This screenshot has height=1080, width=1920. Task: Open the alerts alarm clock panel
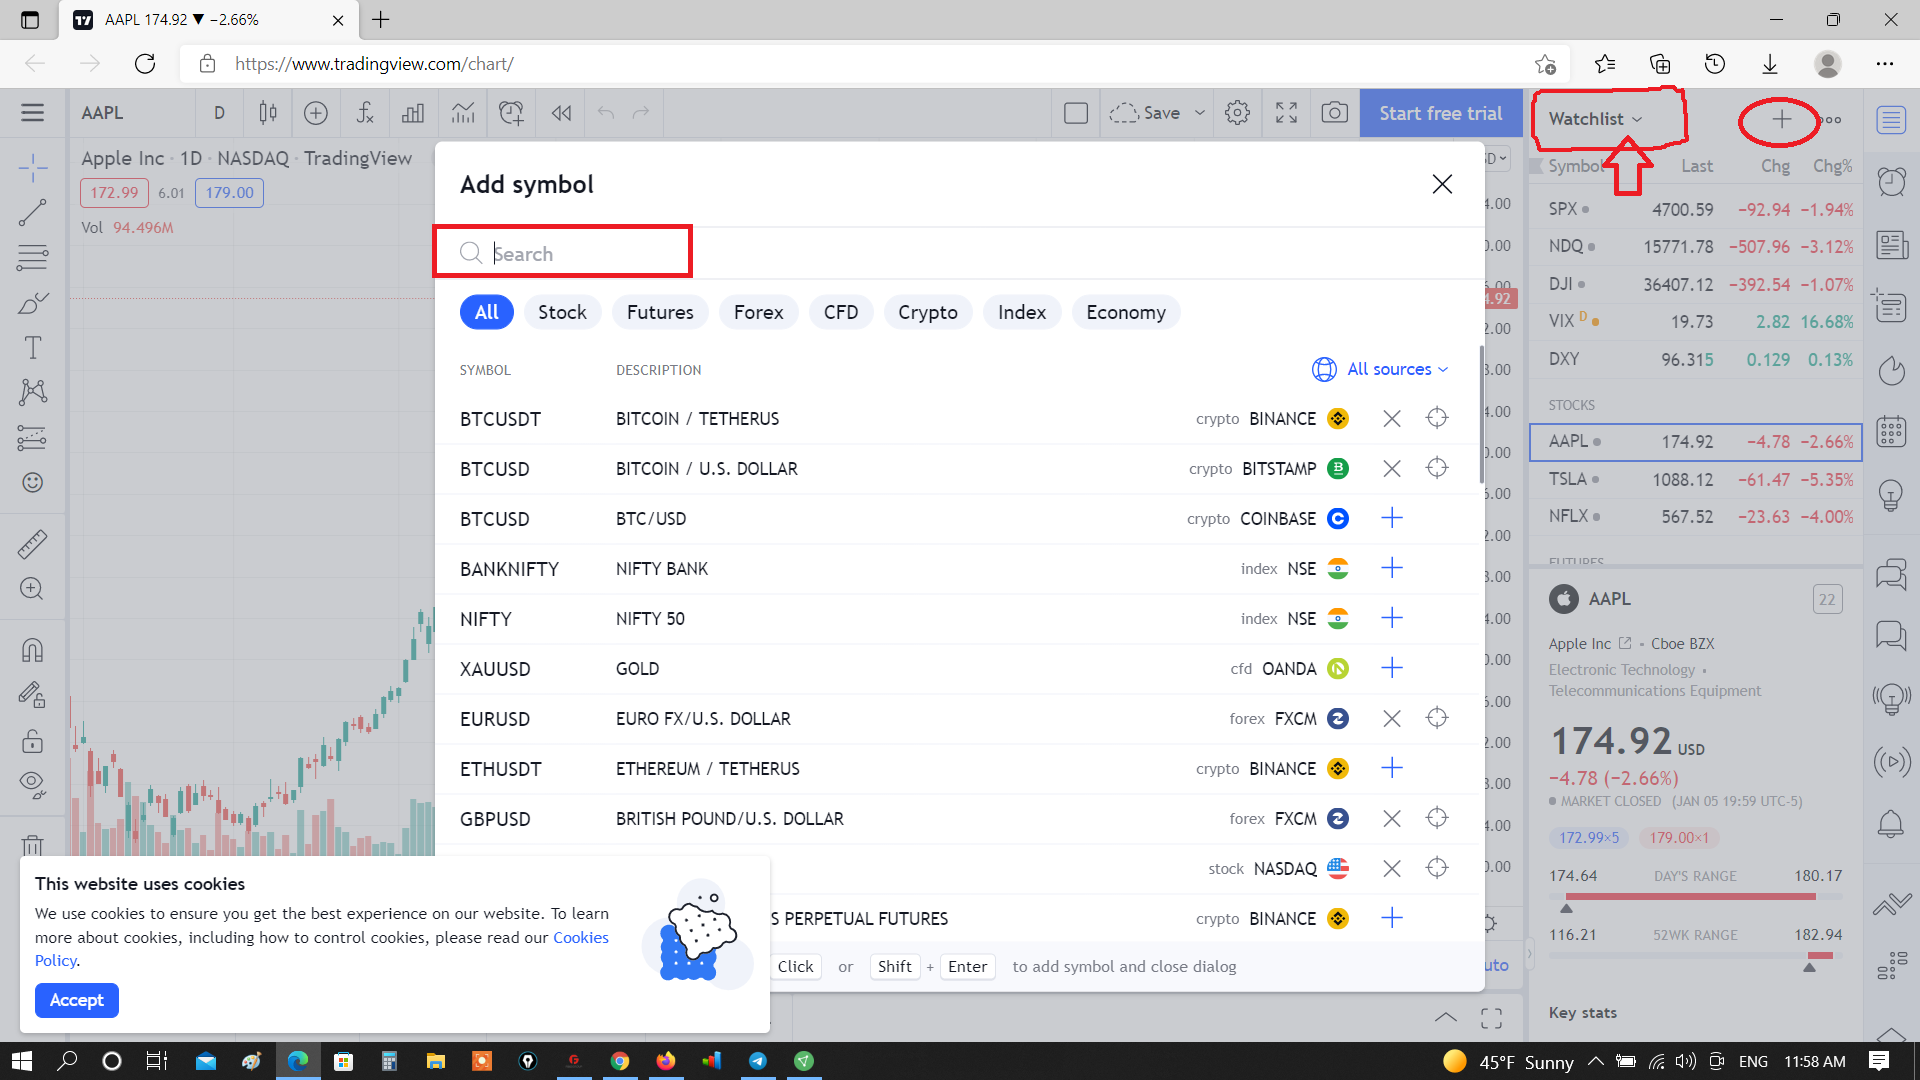pos(1891,182)
